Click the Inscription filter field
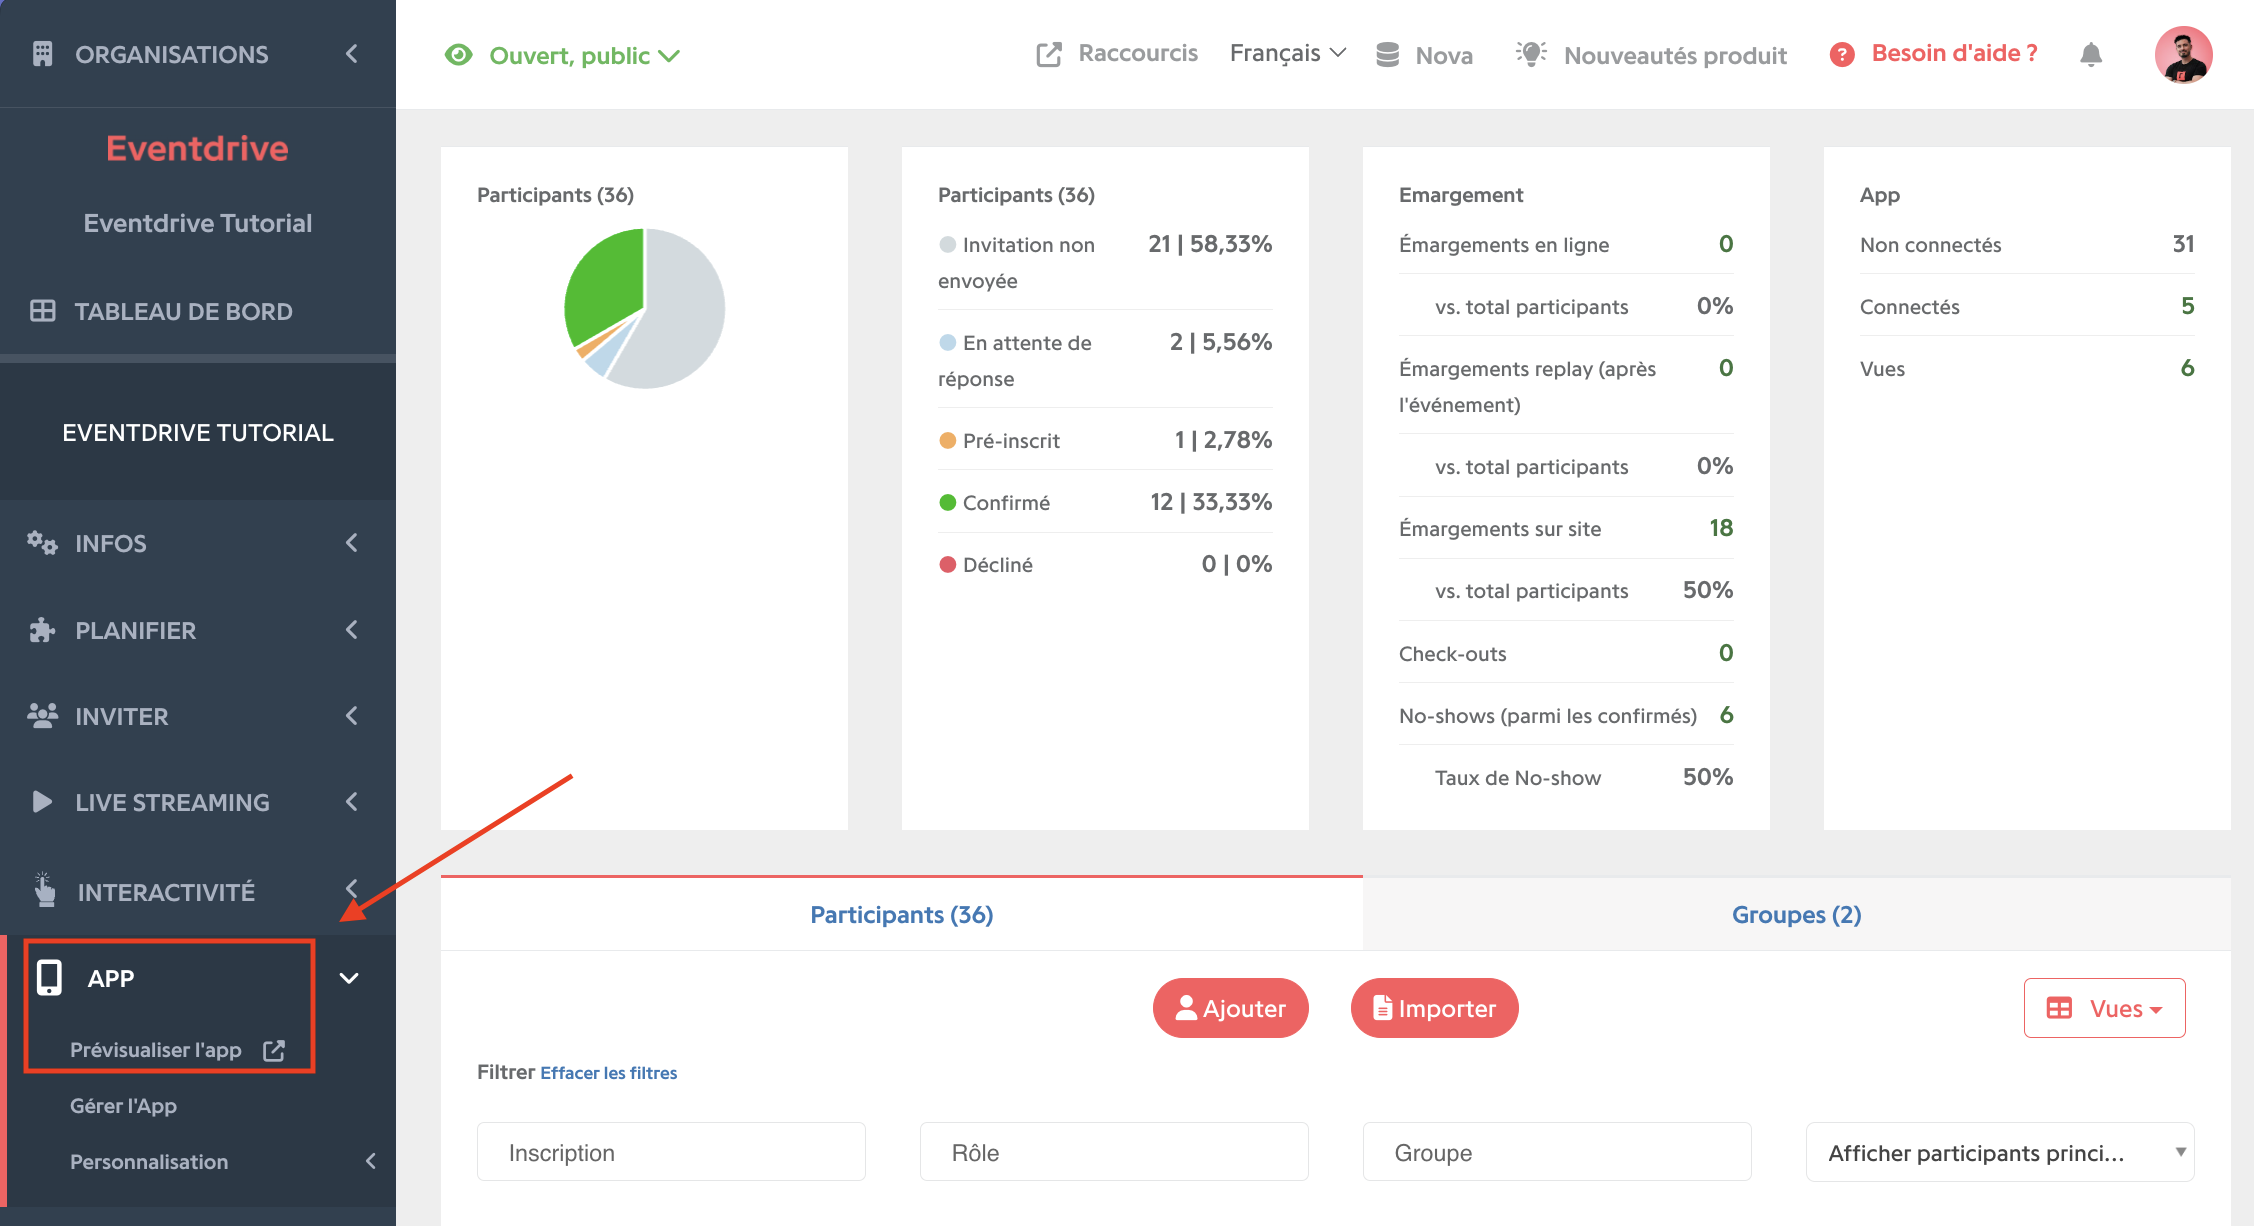This screenshot has width=2254, height=1226. (671, 1152)
